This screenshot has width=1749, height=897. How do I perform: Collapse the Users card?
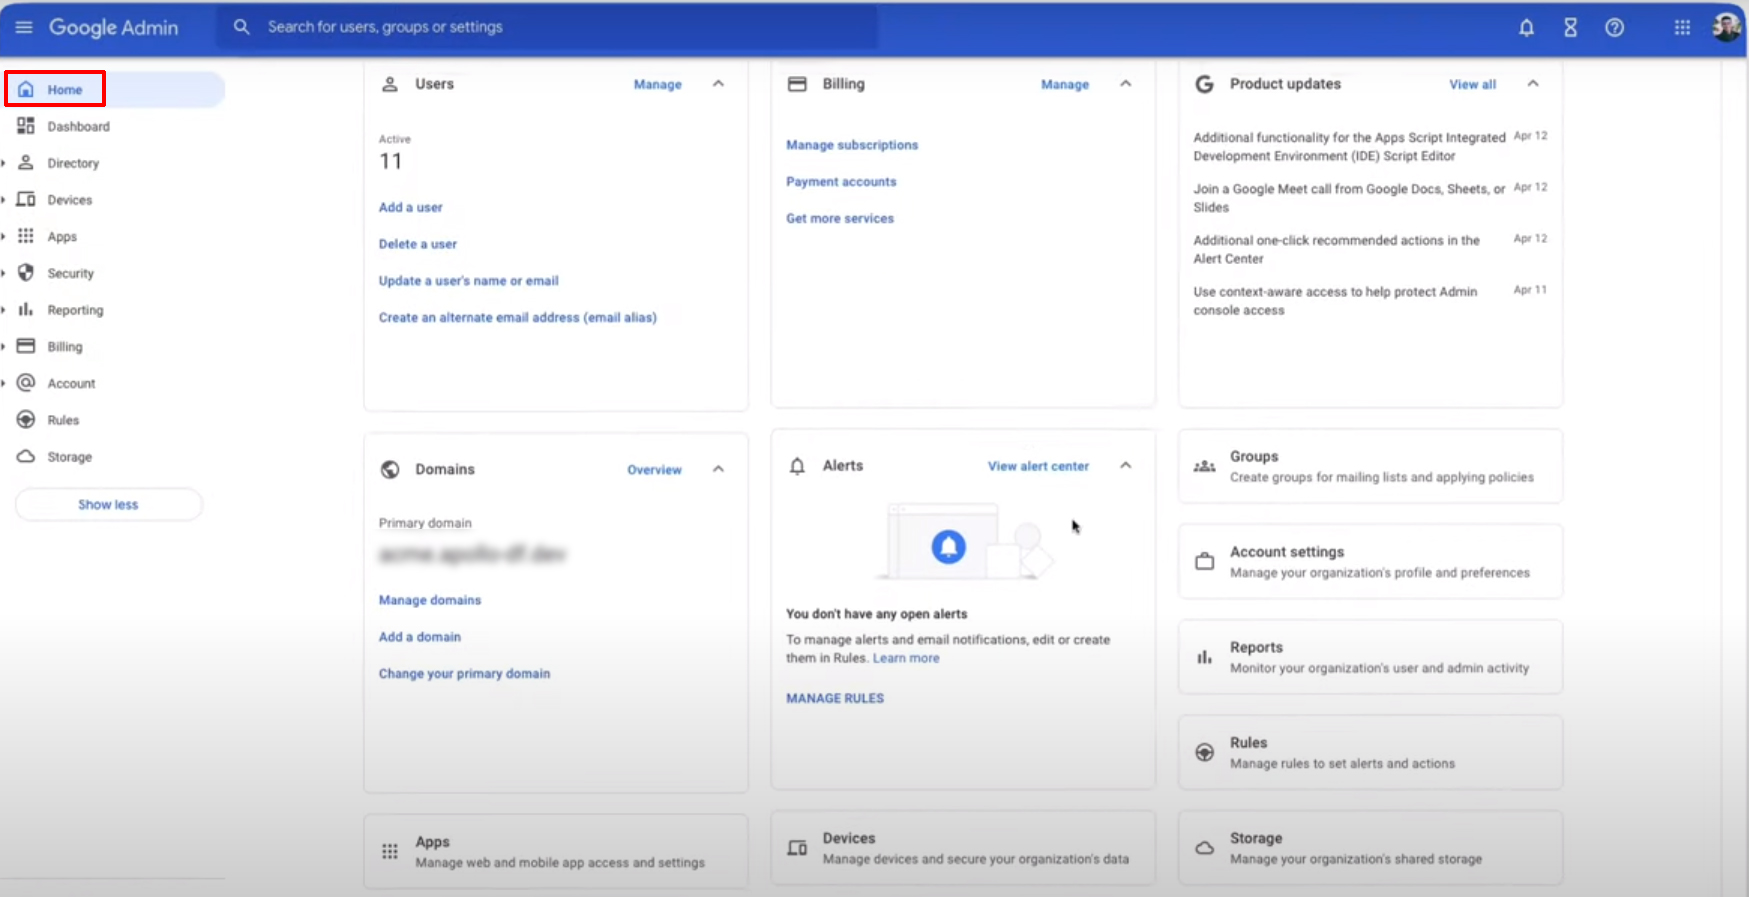pyautogui.click(x=718, y=84)
